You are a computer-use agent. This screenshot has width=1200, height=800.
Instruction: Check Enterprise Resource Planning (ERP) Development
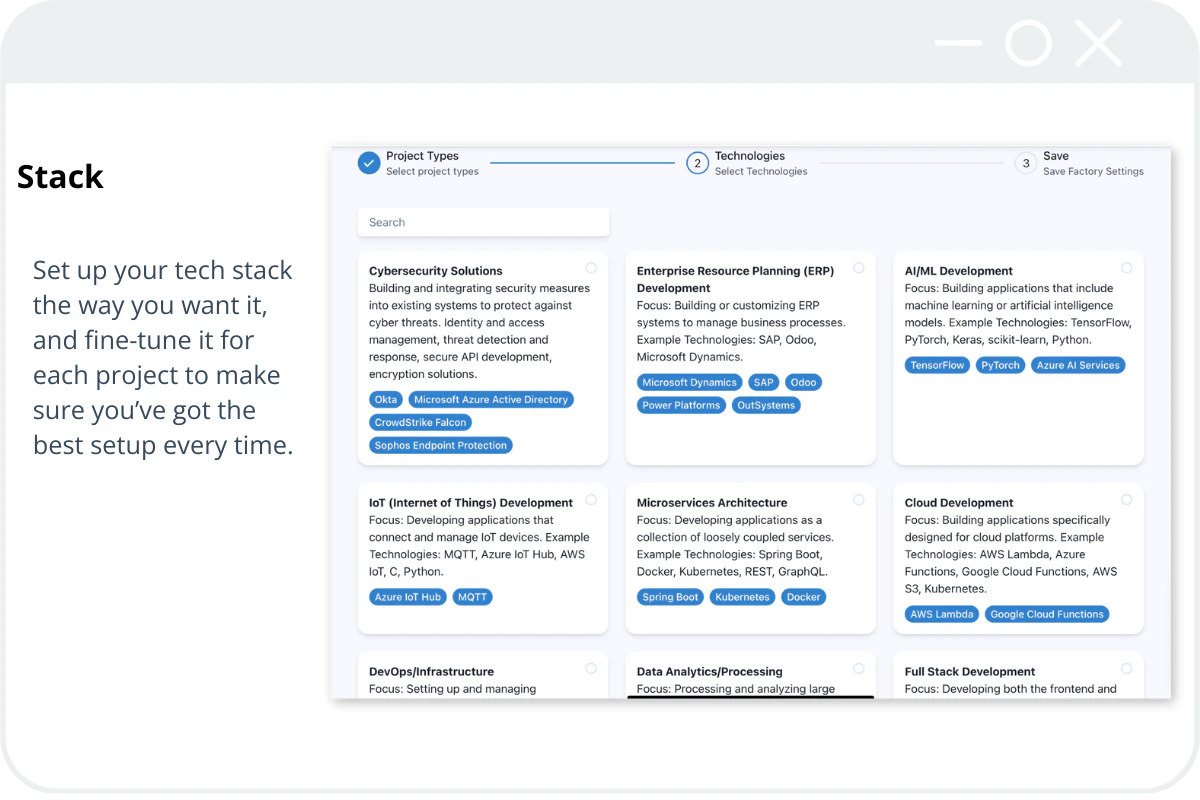858,267
